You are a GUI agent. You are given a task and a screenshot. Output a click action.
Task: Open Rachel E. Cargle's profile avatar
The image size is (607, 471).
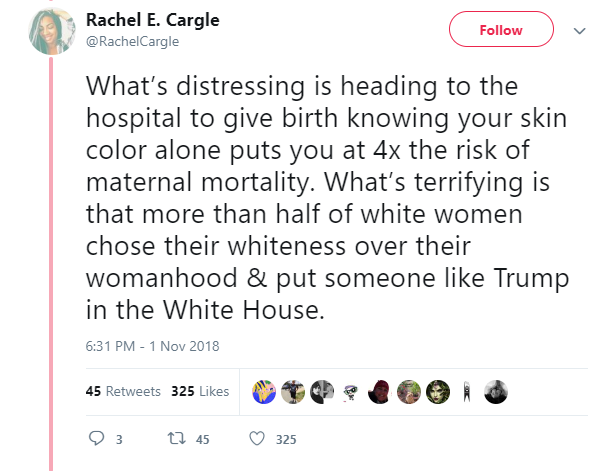pyautogui.click(x=52, y=31)
